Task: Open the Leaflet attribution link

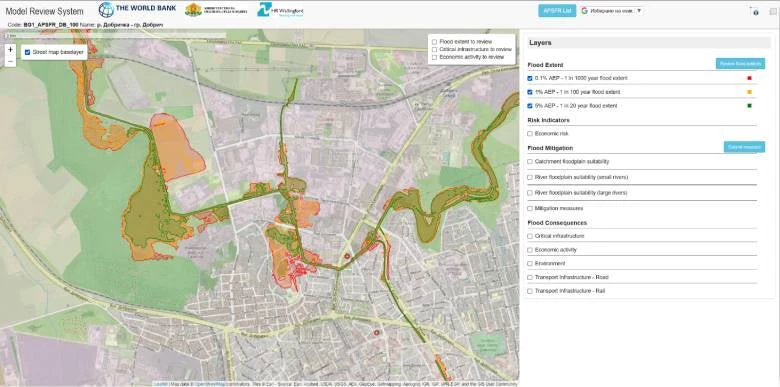Action: tap(160, 384)
